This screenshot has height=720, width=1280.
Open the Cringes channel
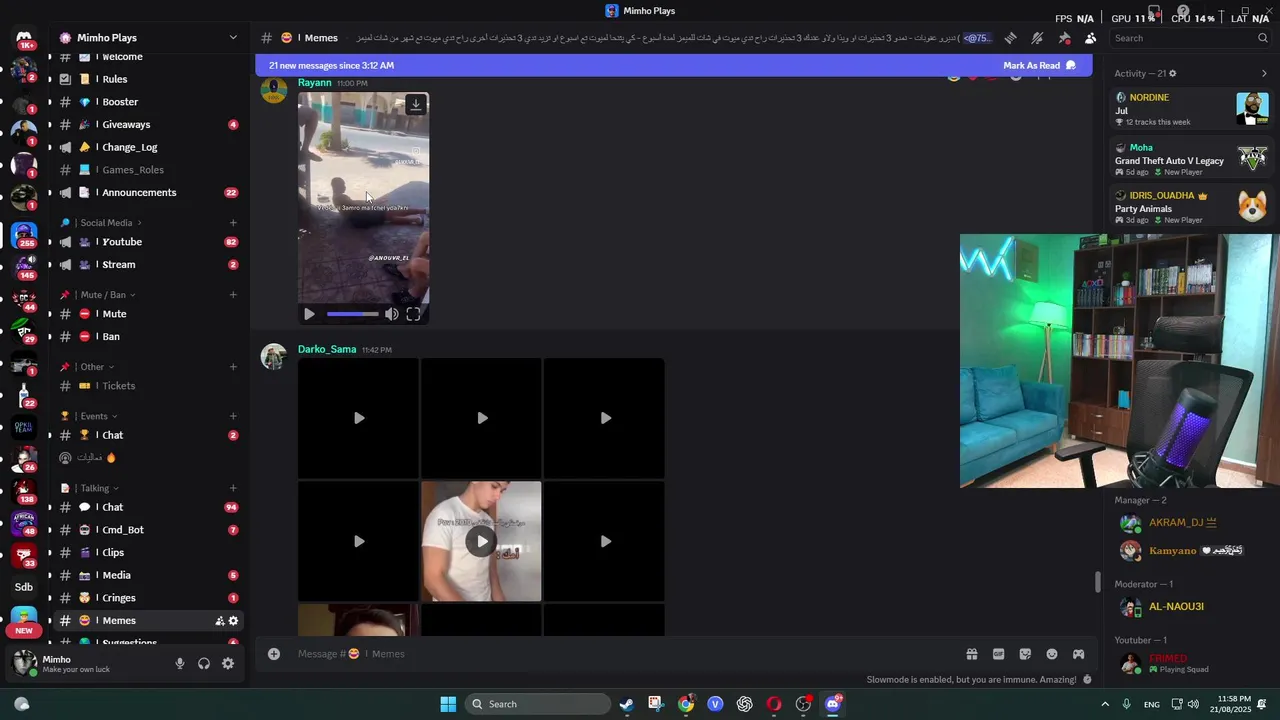pos(149,598)
